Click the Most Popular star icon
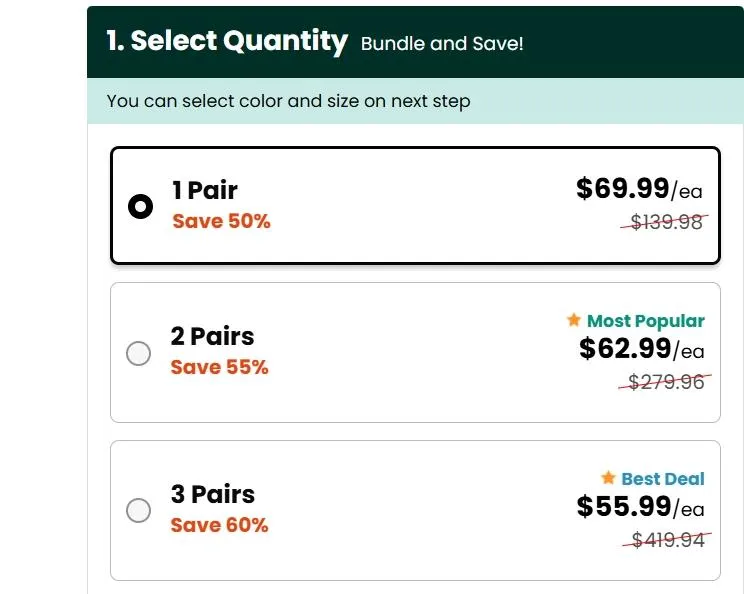The height and width of the screenshot is (594, 744). 573,321
